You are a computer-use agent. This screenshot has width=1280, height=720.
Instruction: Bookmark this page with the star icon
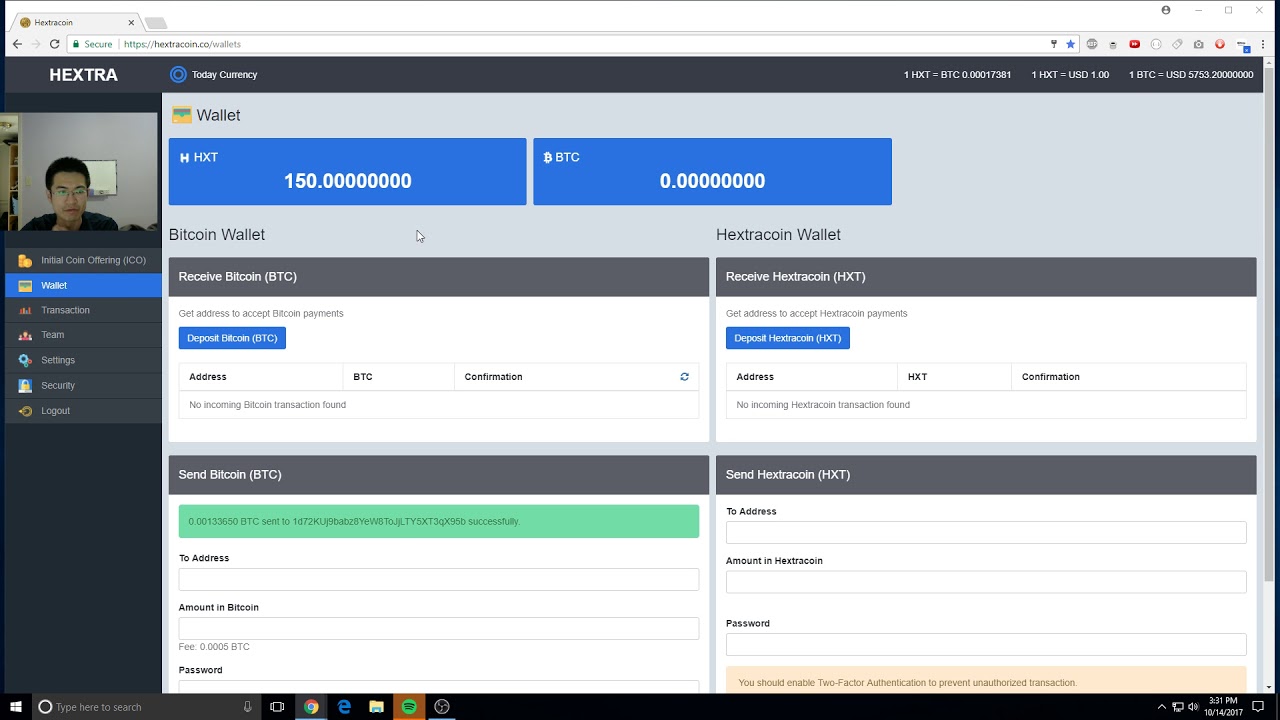(x=1070, y=44)
